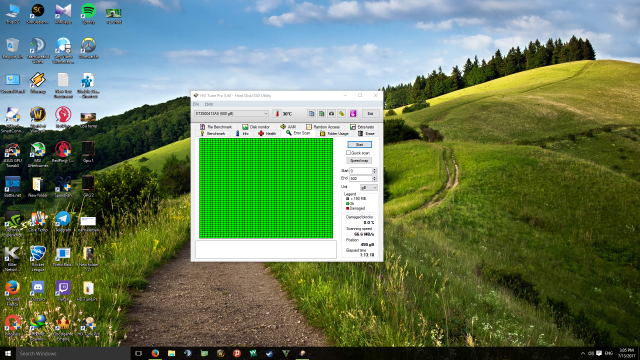Click the Steam icon on the taskbar
This screenshot has height=360, width=640.
[269, 353]
